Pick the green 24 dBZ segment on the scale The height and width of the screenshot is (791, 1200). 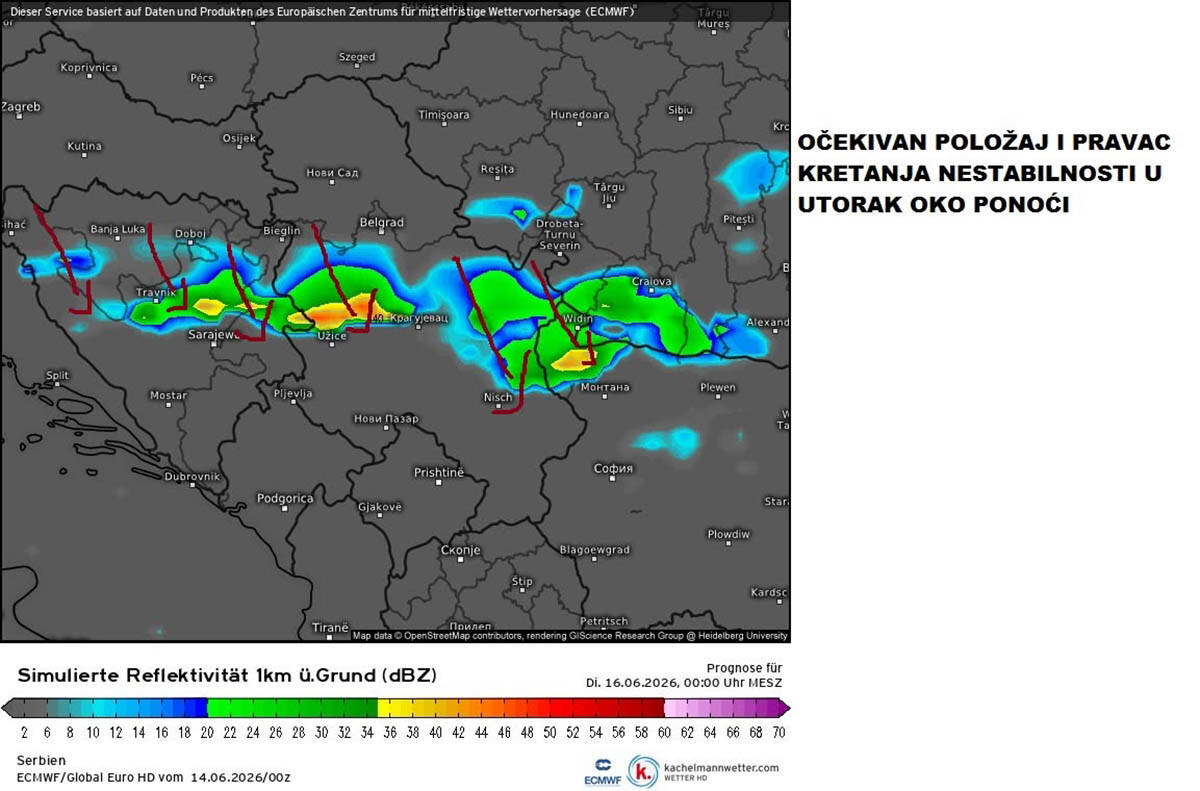point(252,708)
